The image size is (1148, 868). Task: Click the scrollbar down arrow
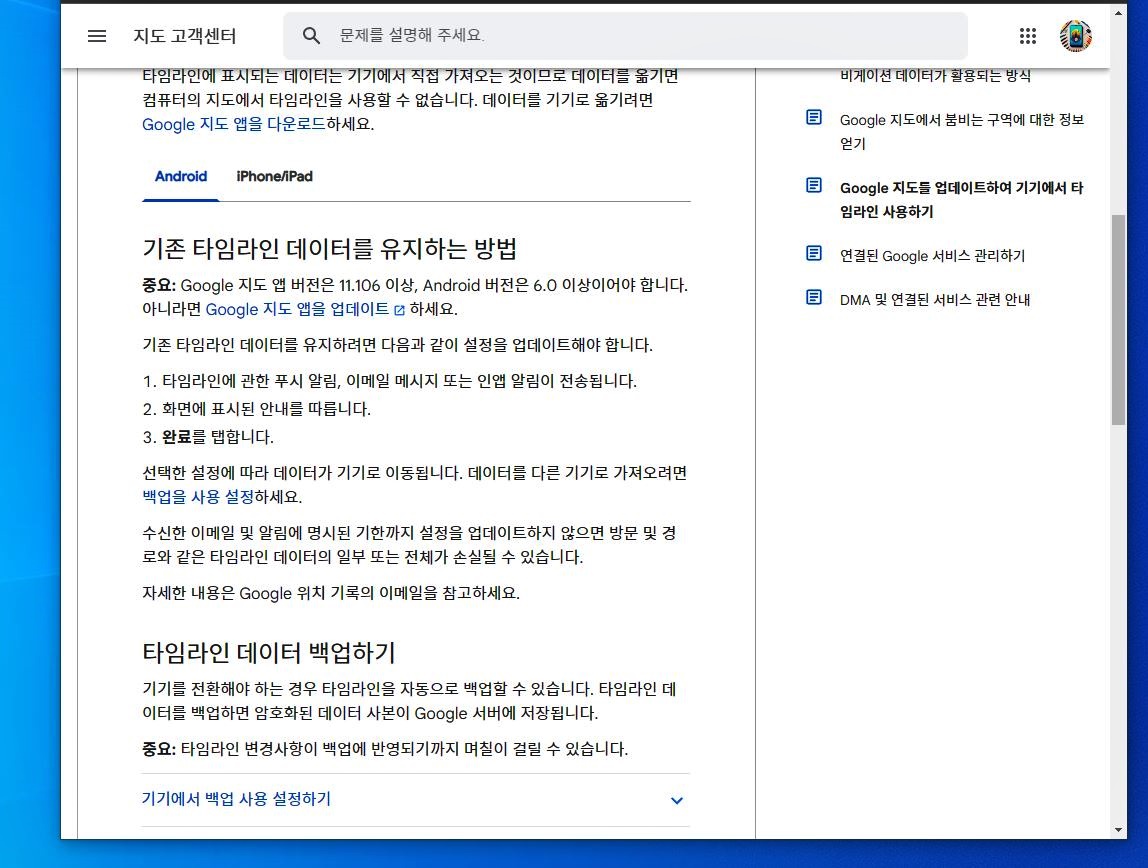tap(1118, 830)
